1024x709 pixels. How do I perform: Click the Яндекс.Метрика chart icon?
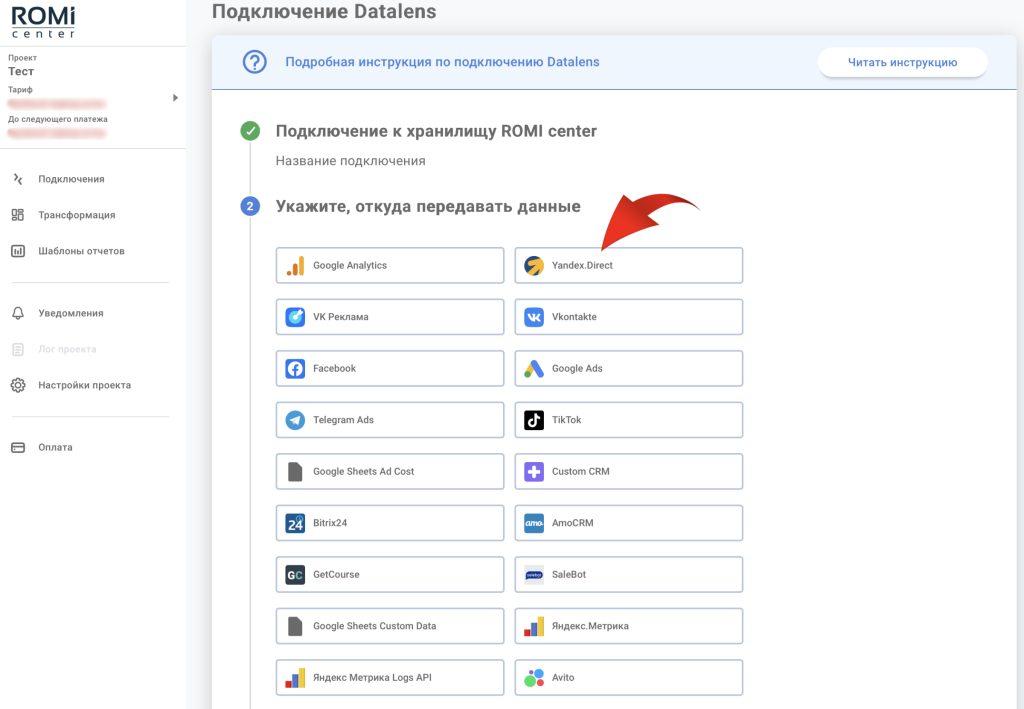(534, 627)
